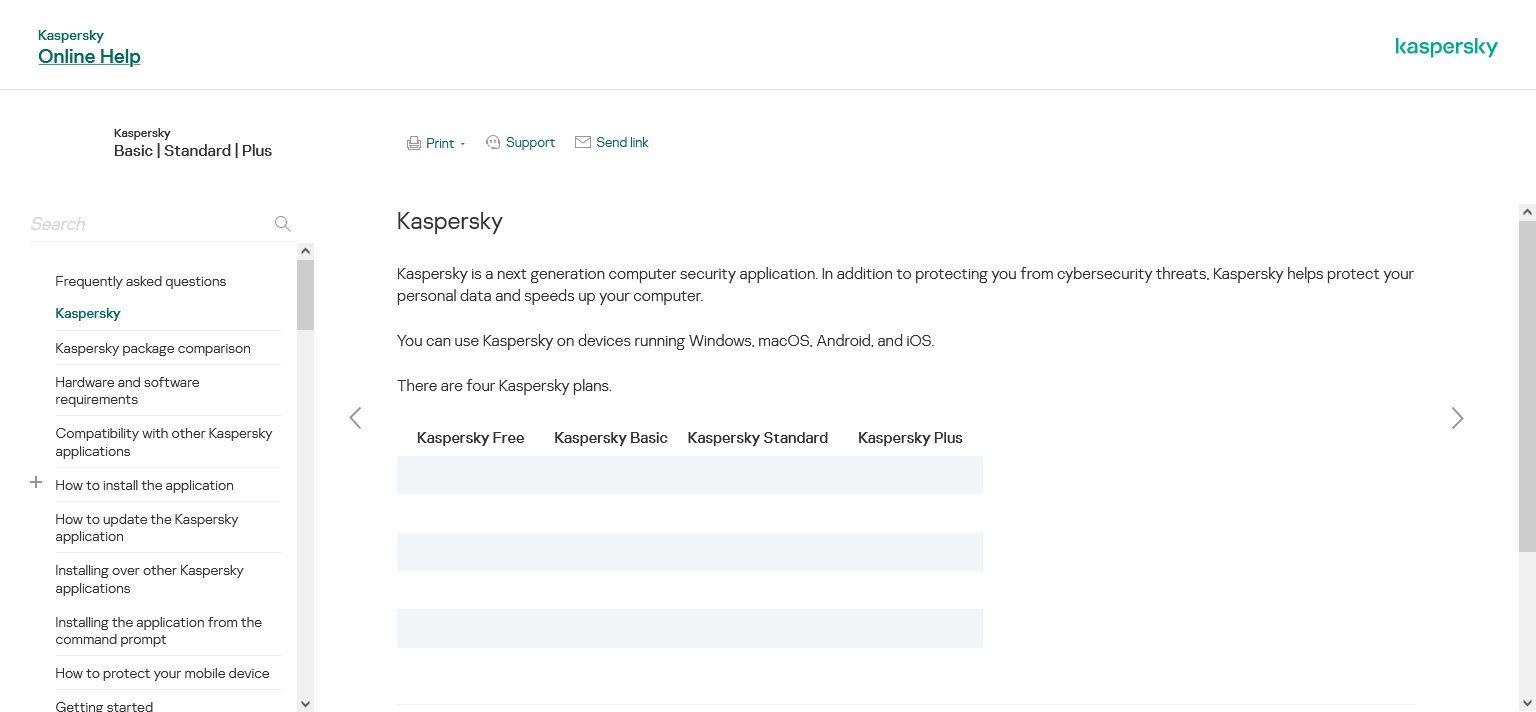The width and height of the screenshot is (1536, 712).
Task: Click Kaspersky Basic column header
Action: (611, 438)
